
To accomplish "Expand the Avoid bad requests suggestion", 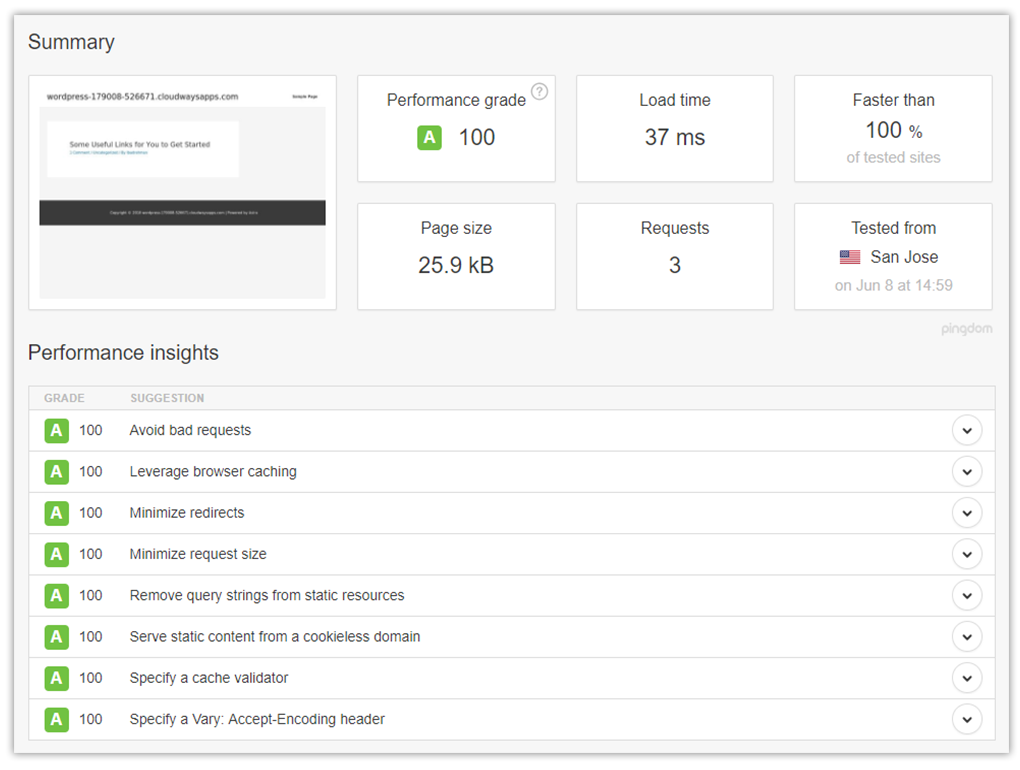I will coord(967,431).
